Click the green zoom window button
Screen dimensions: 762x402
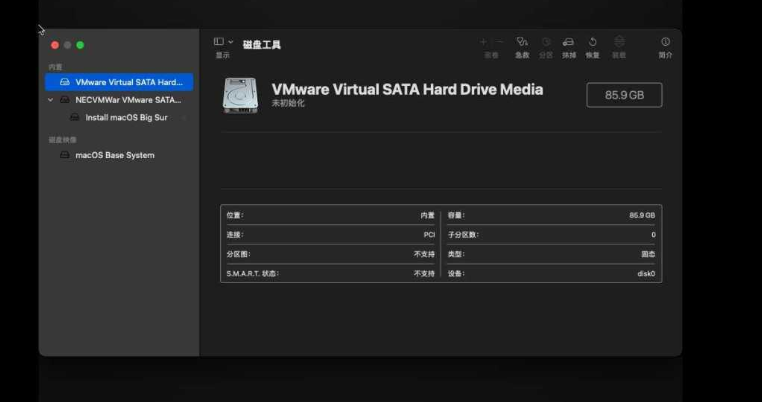(80, 45)
